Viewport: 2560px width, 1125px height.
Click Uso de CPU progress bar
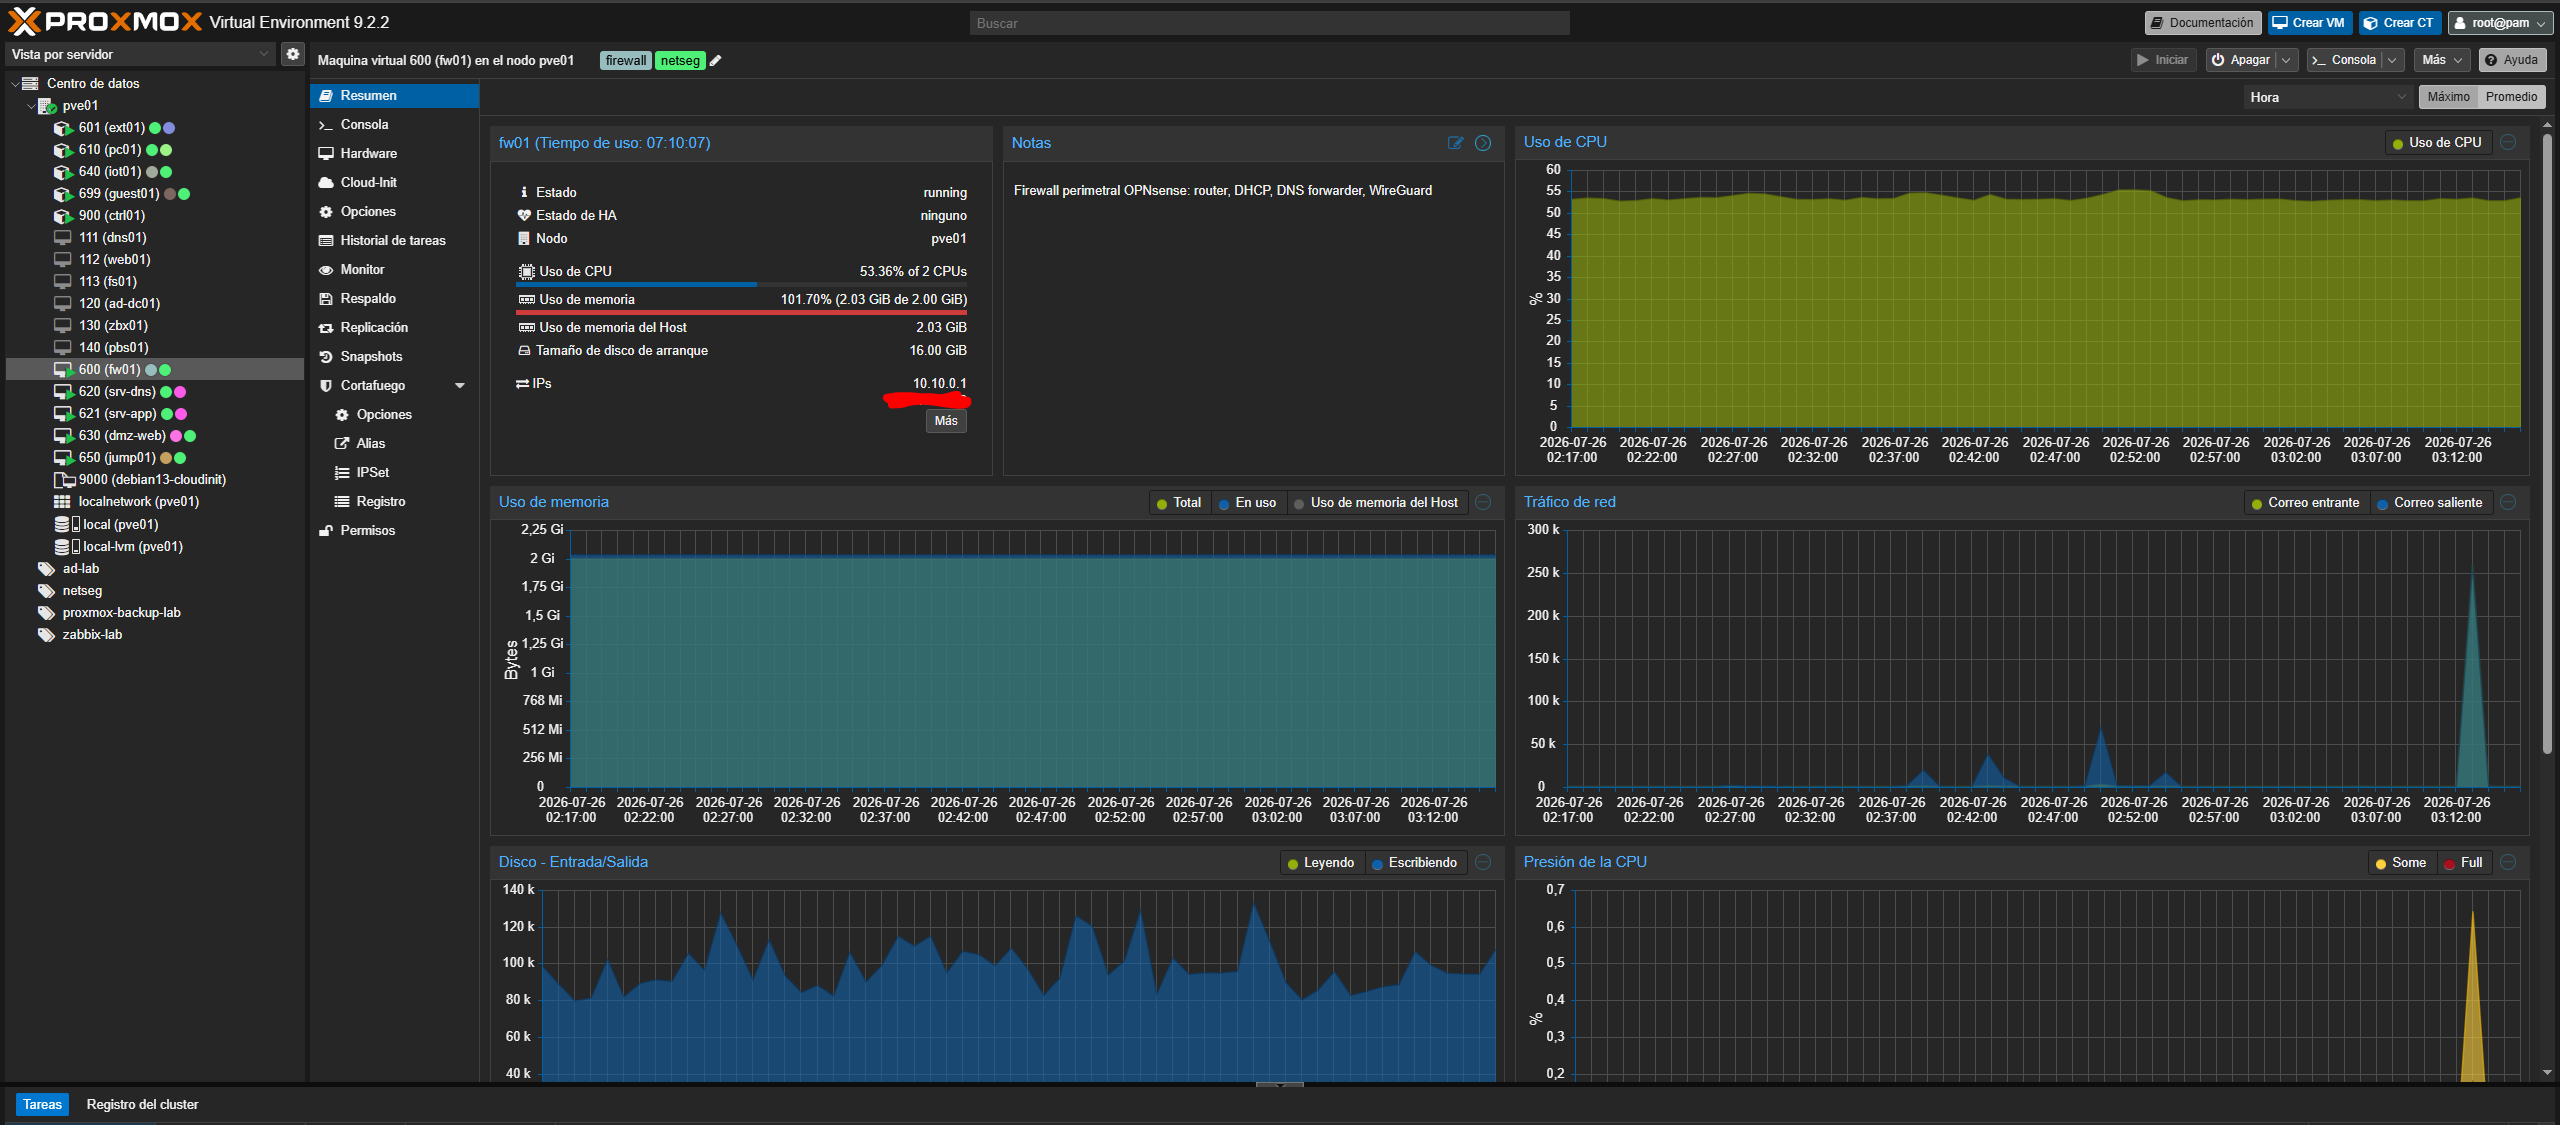click(742, 285)
